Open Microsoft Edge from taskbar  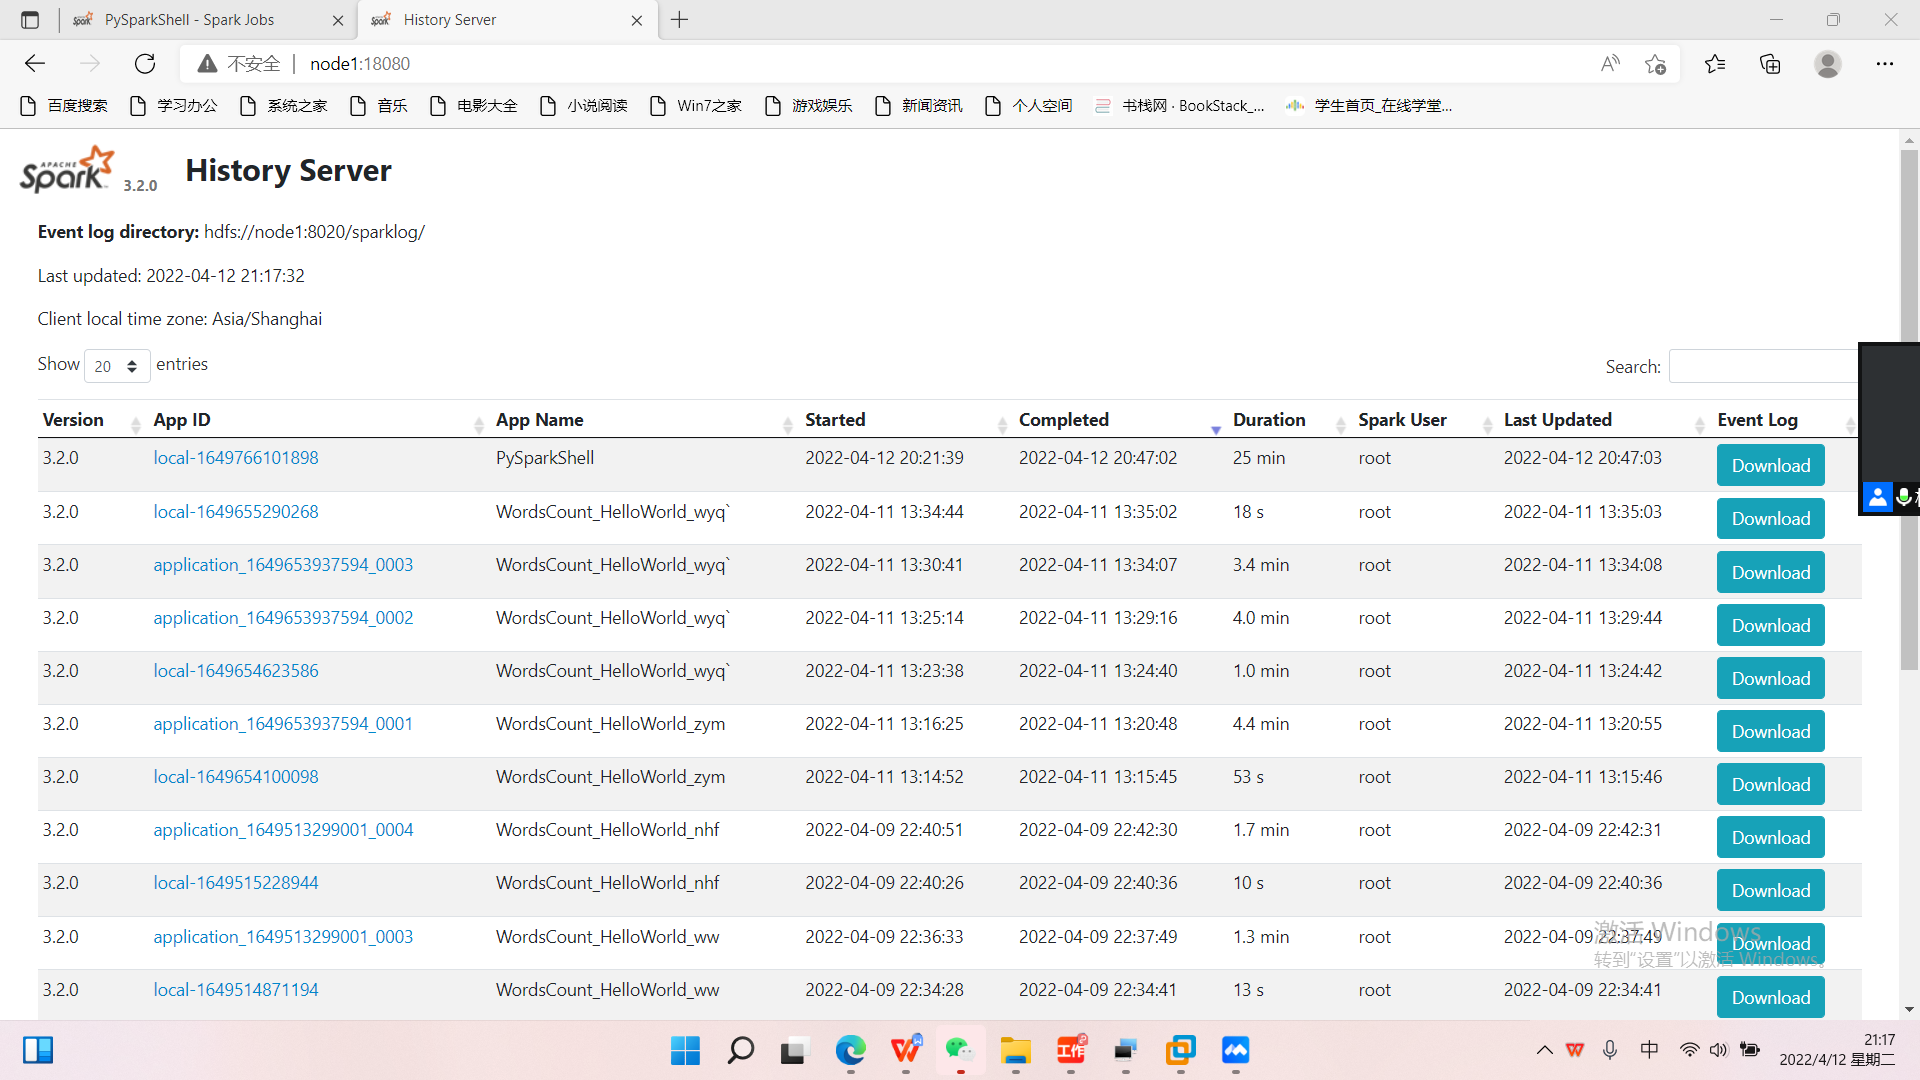[850, 1051]
